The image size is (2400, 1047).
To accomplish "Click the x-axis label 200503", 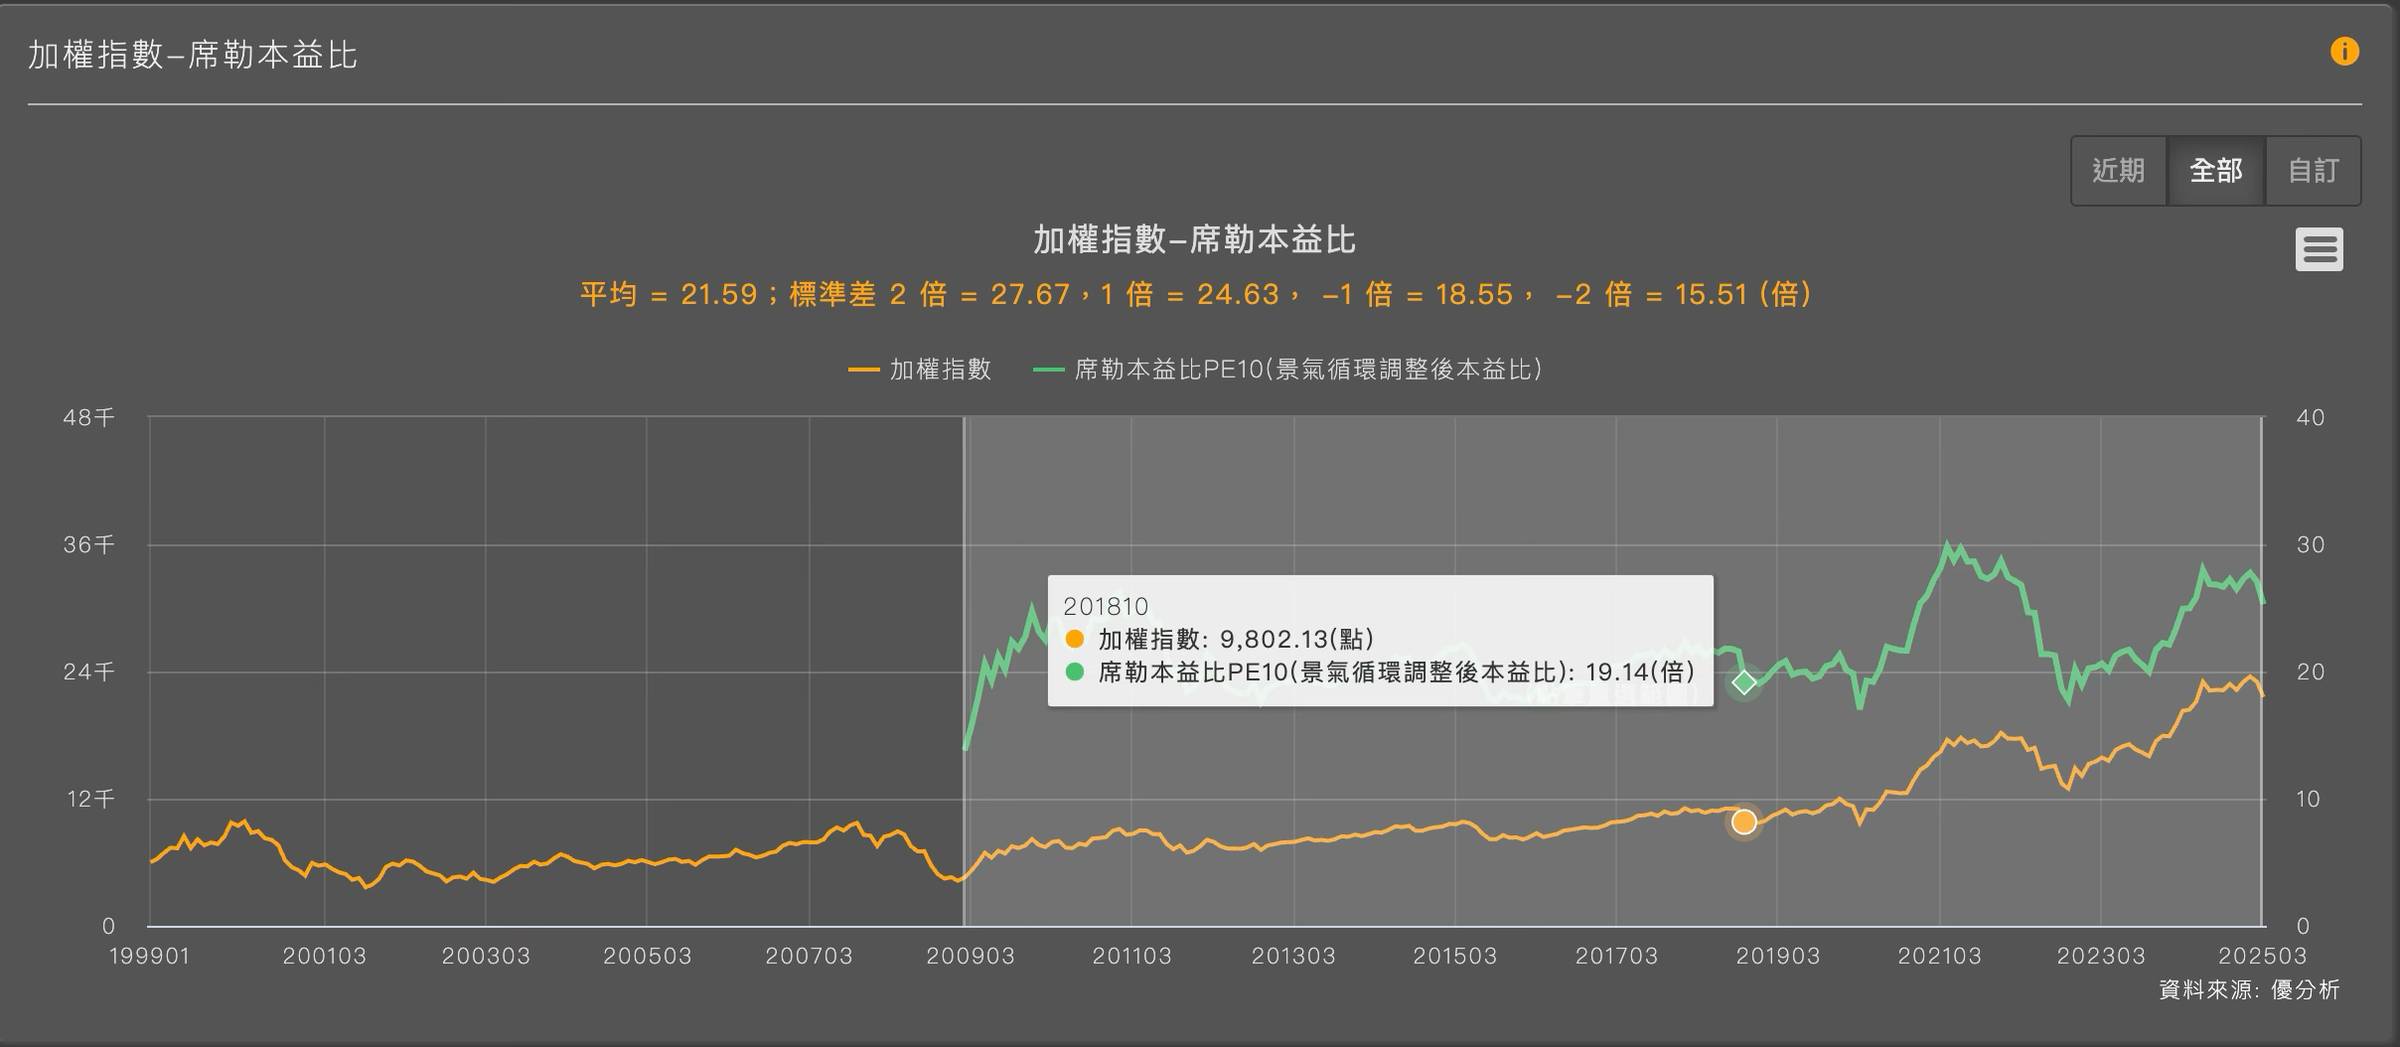I will pos(647,956).
